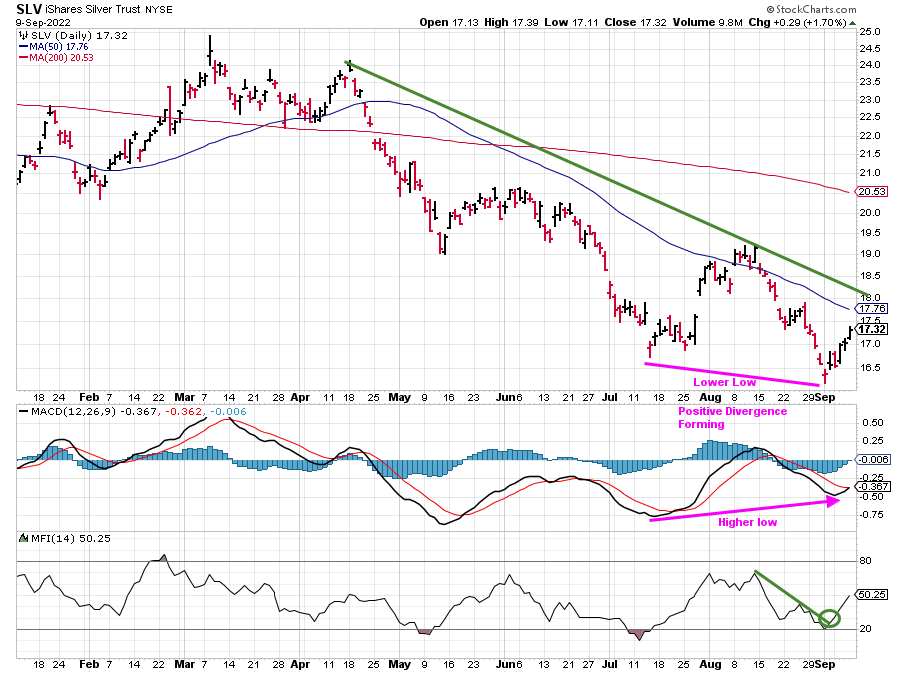The height and width of the screenshot is (673, 900).
Task: Click the 22.0 price axis label
Action: tap(870, 135)
